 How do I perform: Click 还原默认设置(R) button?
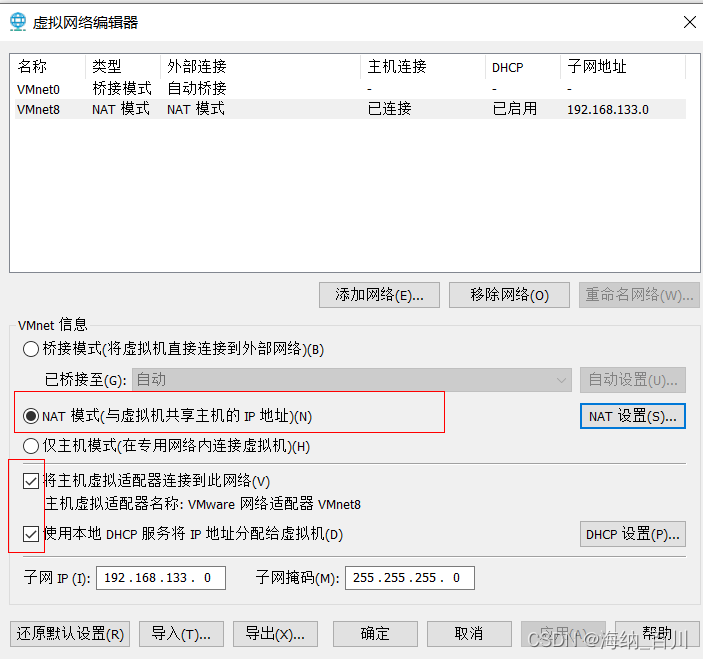tap(70, 634)
